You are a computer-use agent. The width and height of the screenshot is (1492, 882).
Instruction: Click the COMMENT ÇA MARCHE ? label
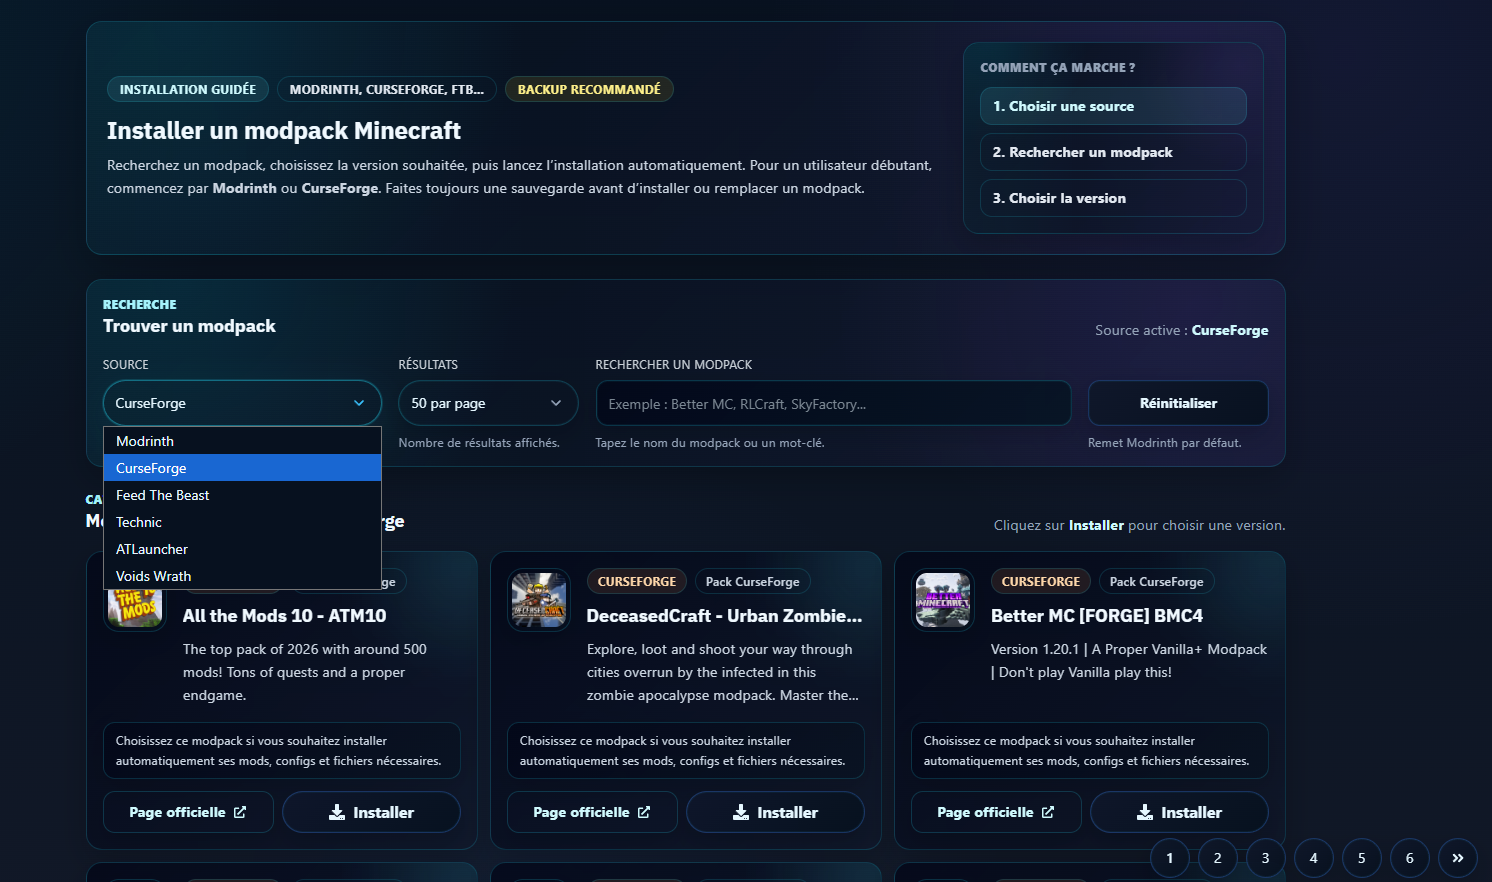pos(1057,68)
